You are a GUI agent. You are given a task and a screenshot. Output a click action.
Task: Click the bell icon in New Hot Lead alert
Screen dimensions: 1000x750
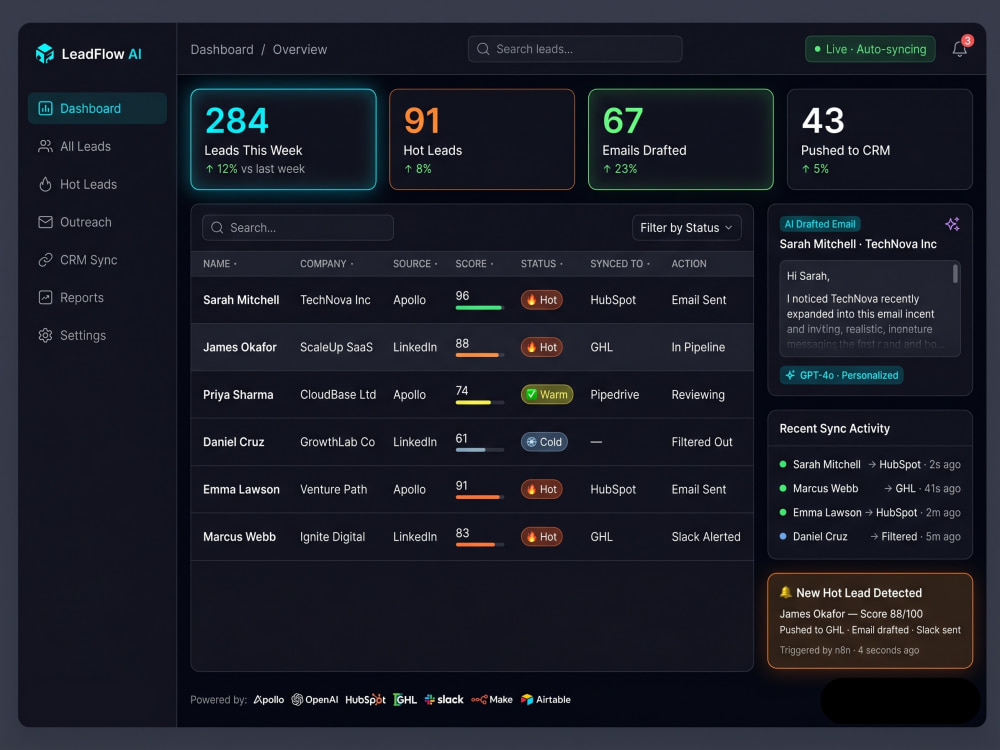click(786, 592)
